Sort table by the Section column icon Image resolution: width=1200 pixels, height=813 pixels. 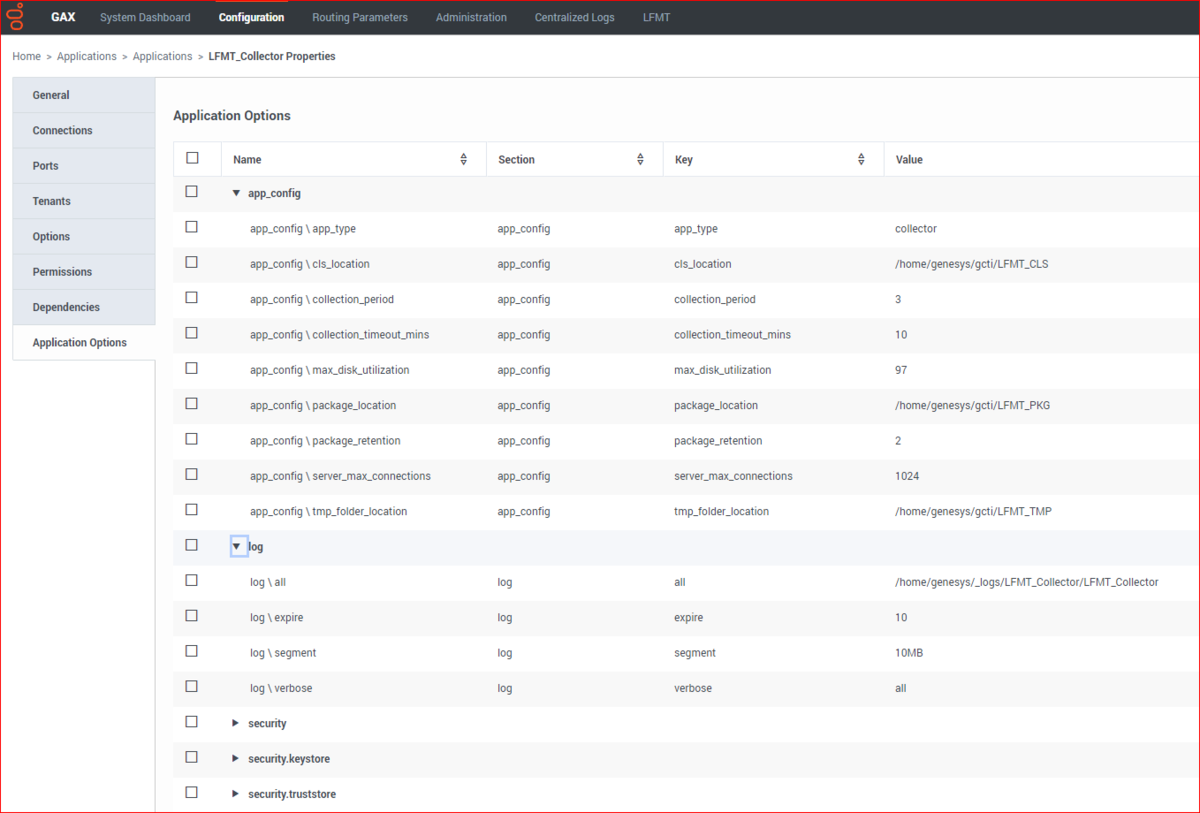coord(640,160)
